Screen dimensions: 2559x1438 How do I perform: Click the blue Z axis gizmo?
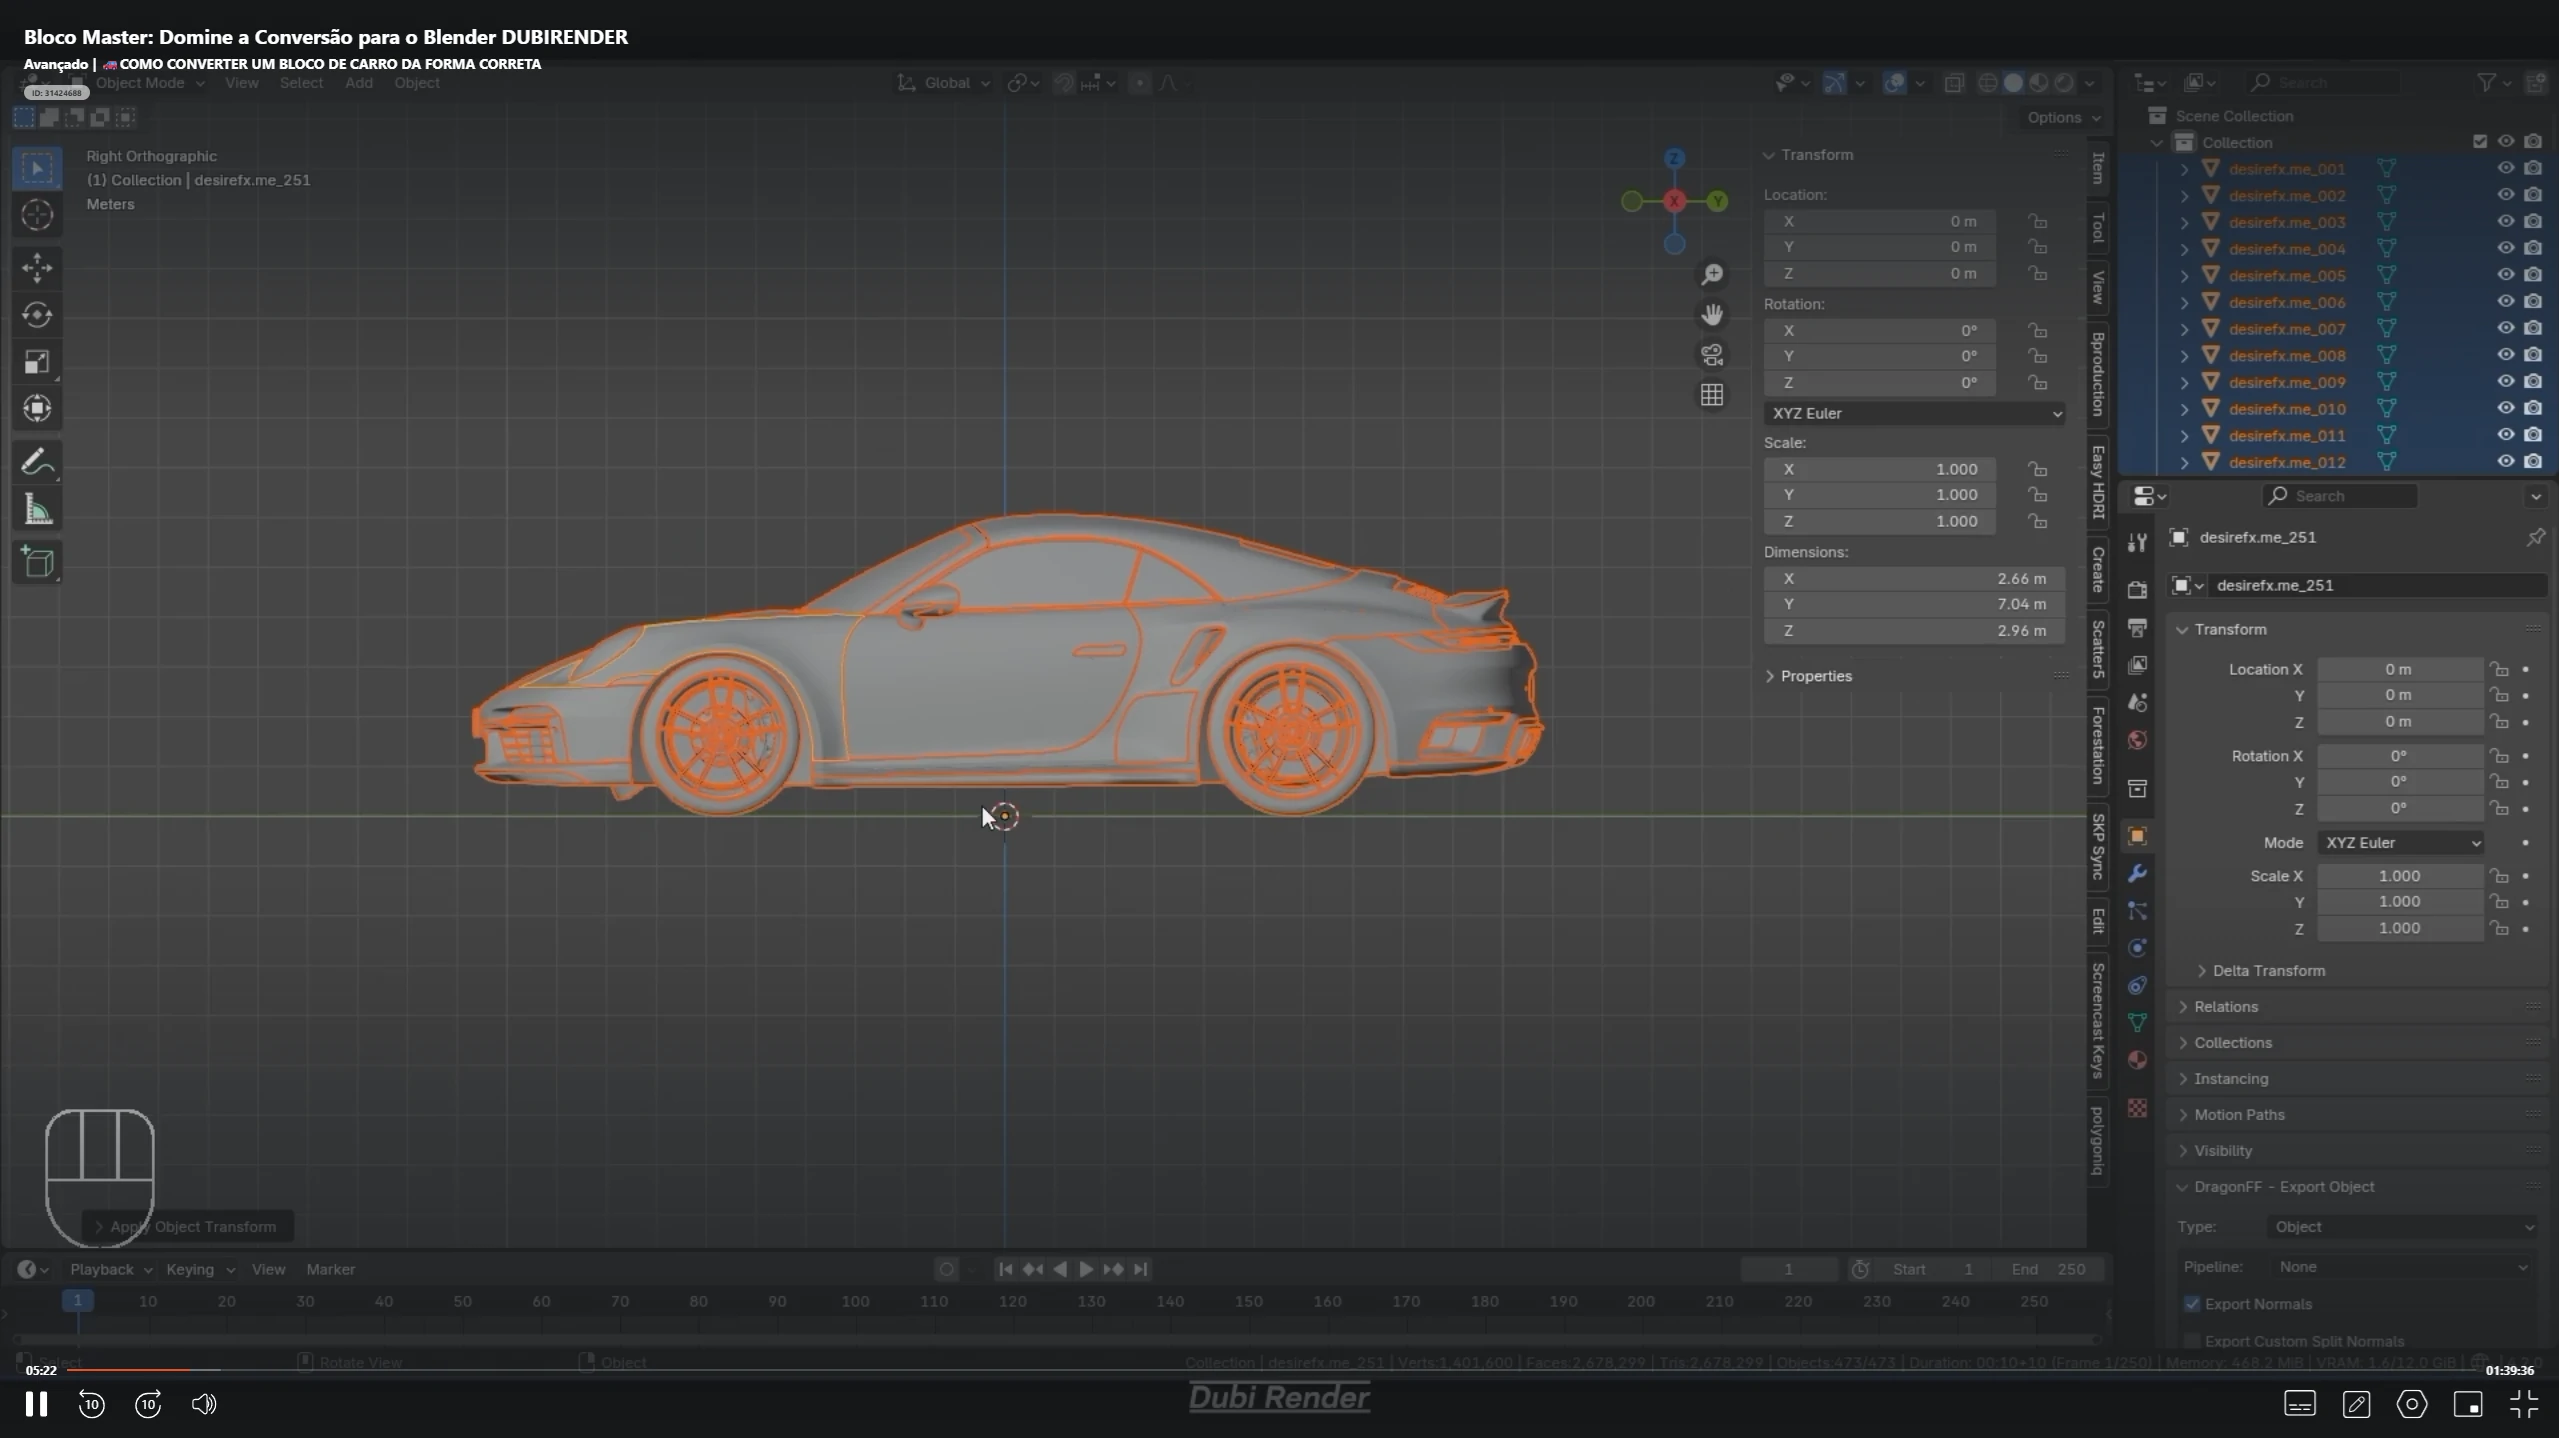1674,158
